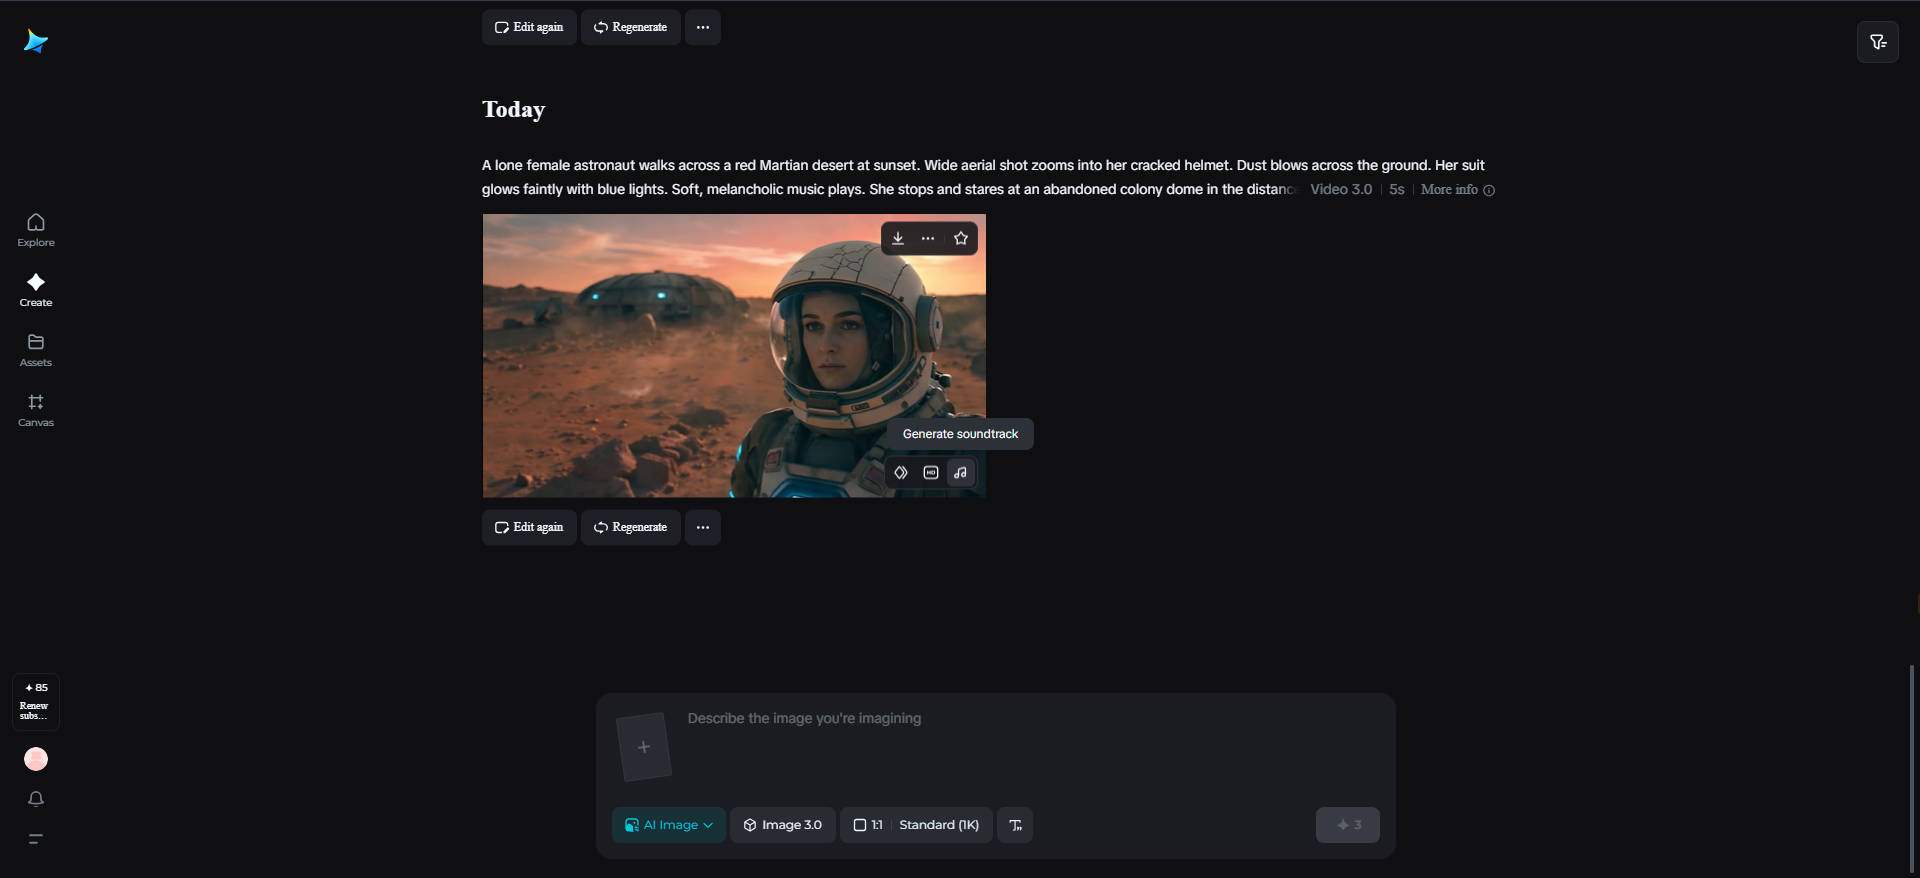
Task: Click Regenerate above the Today heading
Action: click(x=631, y=27)
